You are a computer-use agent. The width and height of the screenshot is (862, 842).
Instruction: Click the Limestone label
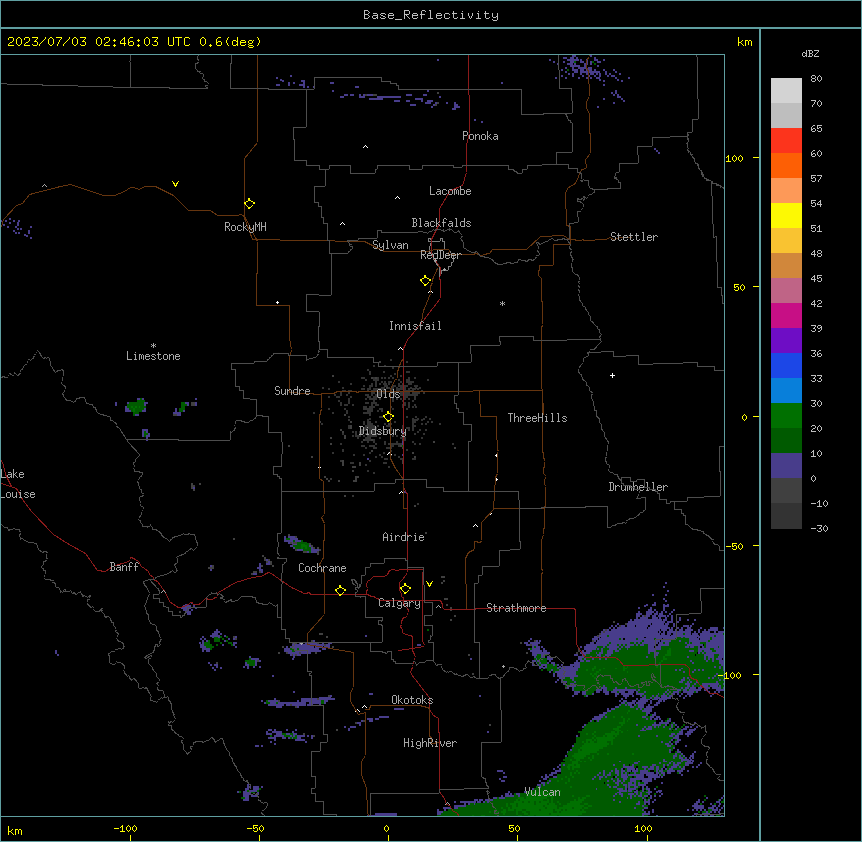point(153,356)
